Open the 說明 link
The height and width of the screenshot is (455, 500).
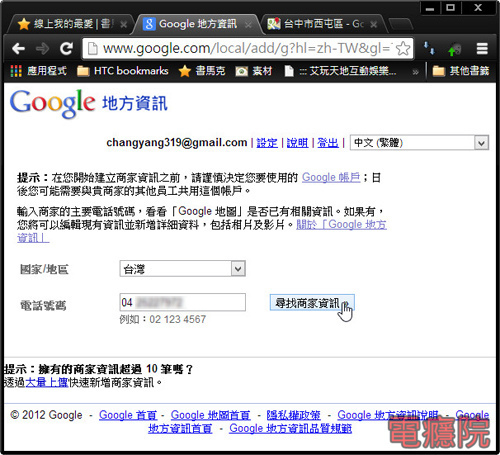[297, 143]
